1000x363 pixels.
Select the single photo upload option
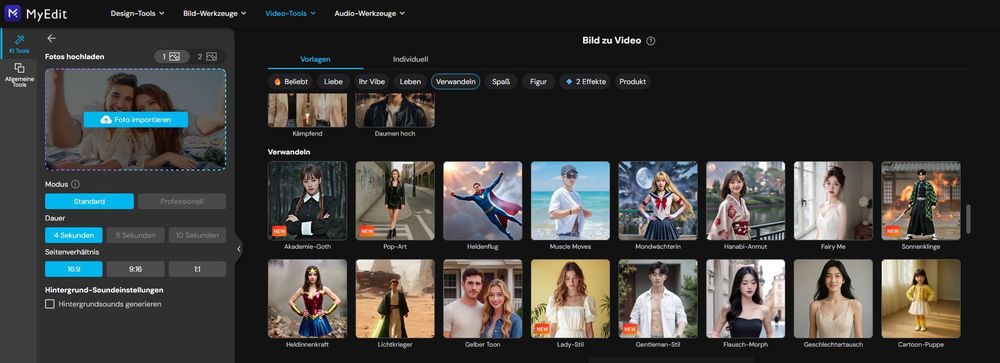tap(171, 57)
